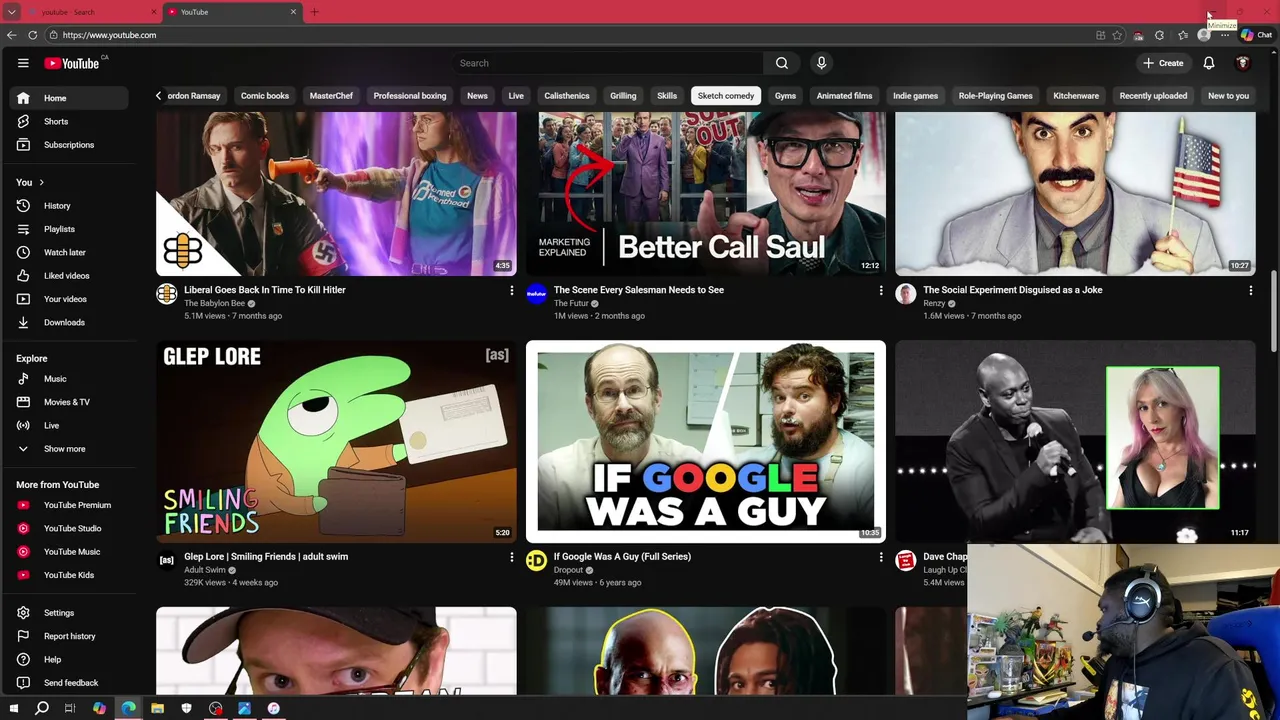Screen dimensions: 1280x720
Task: Open 'If Google Was A Guy (Full Series)' title
Action: tap(622, 557)
